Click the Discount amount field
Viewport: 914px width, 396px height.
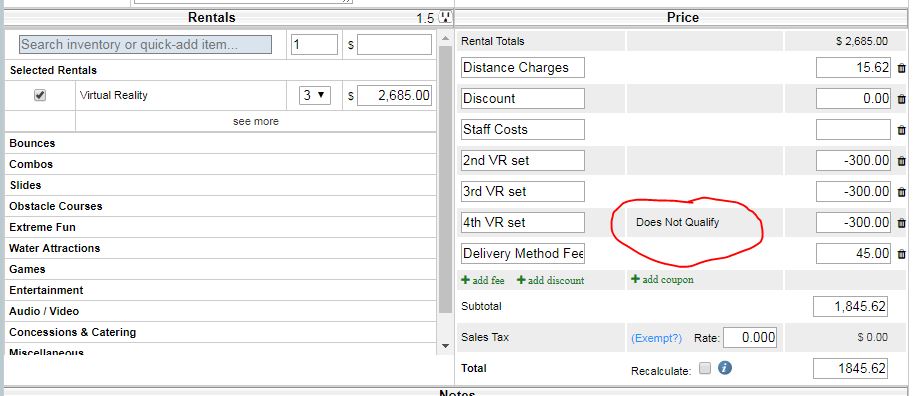point(853,99)
